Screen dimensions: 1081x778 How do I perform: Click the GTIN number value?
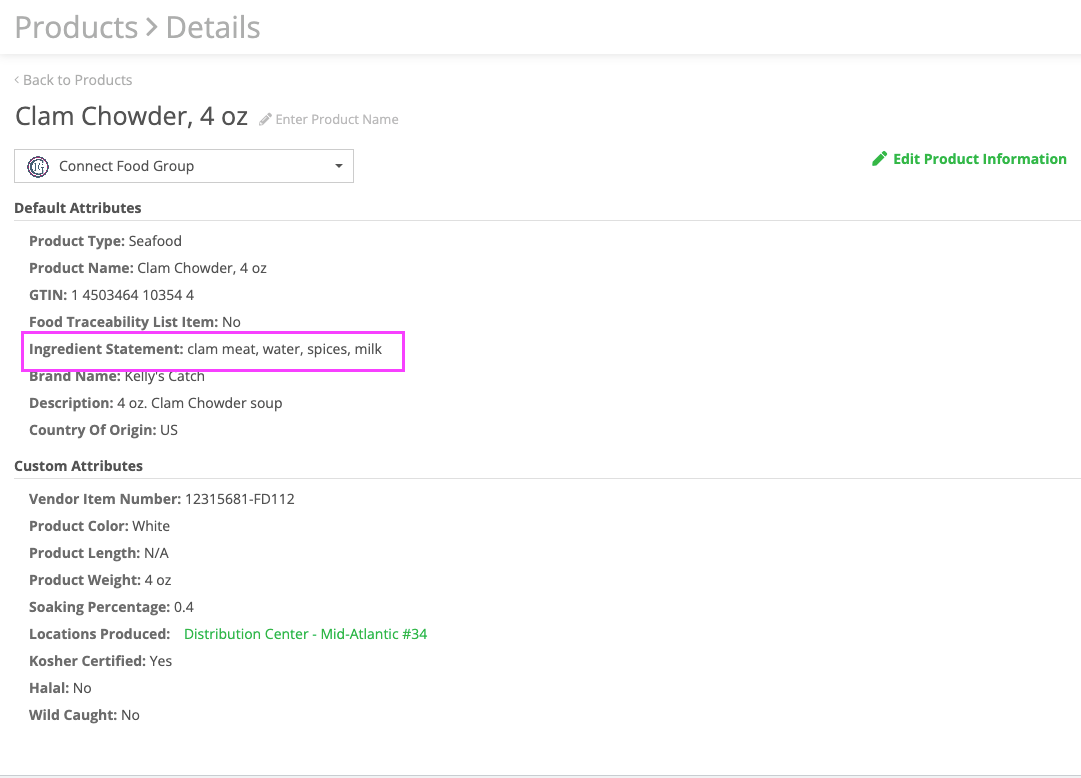coord(132,295)
